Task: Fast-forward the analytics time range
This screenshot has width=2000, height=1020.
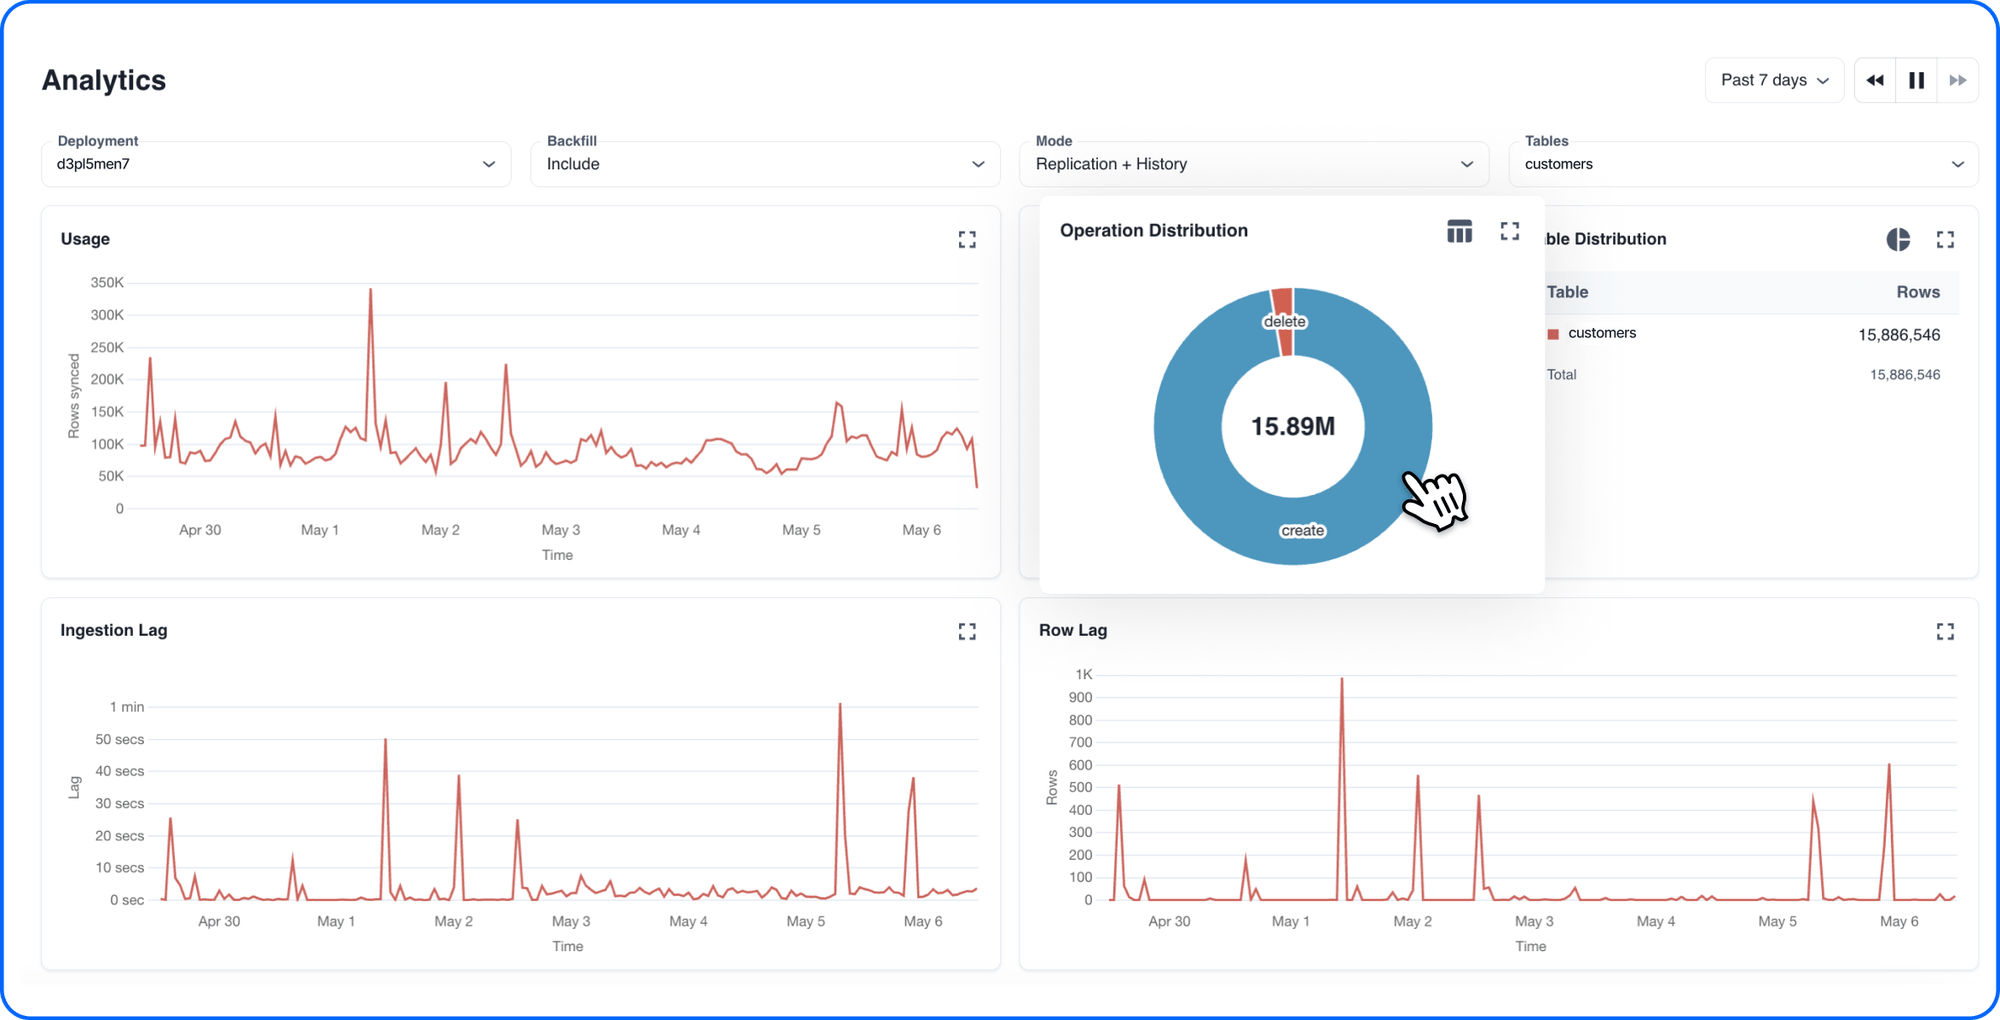Action: [x=1957, y=79]
